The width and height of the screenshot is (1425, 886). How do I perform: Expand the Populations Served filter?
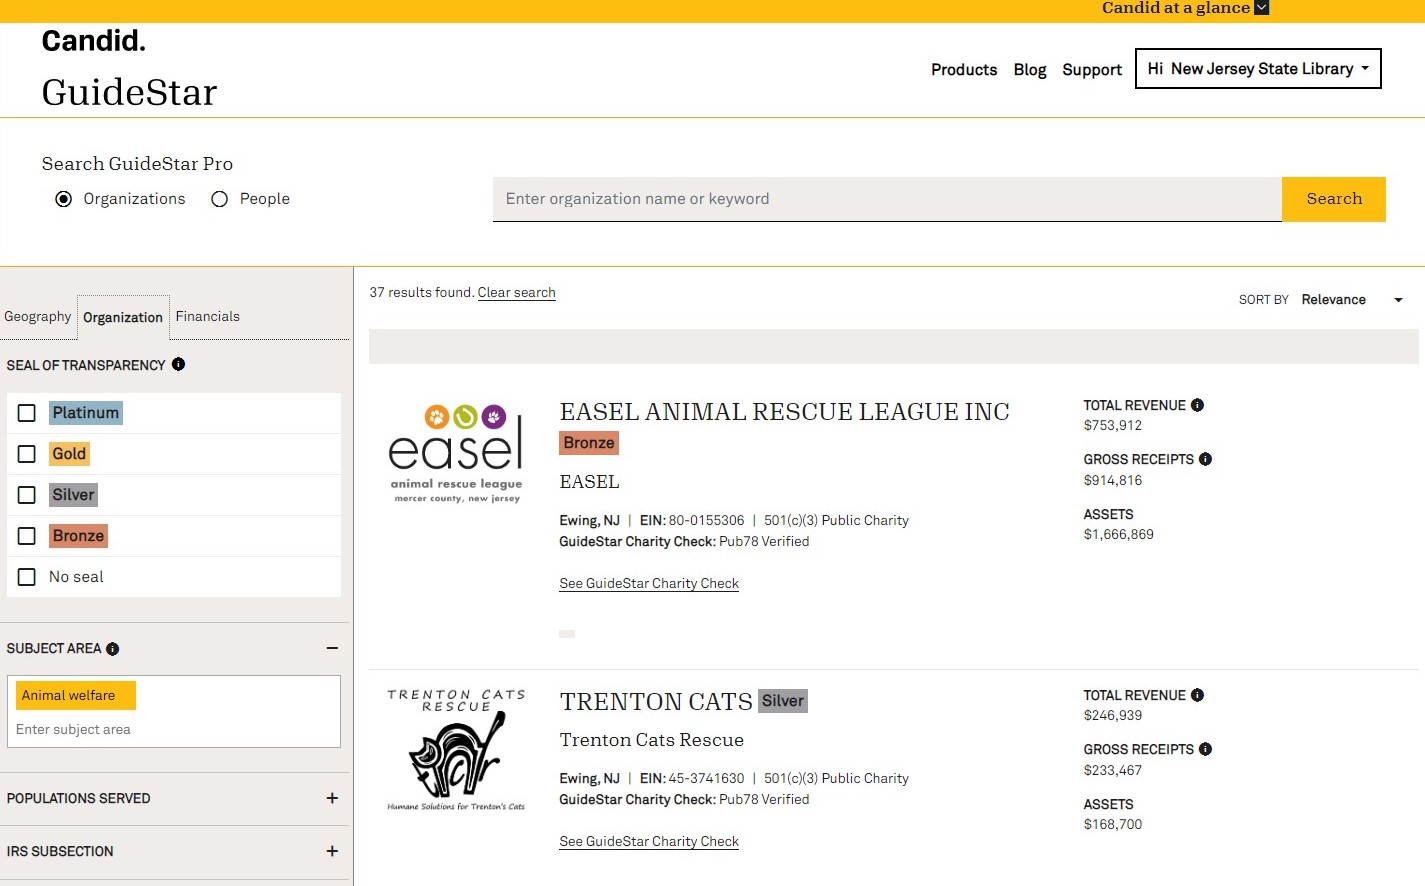pyautogui.click(x=332, y=798)
